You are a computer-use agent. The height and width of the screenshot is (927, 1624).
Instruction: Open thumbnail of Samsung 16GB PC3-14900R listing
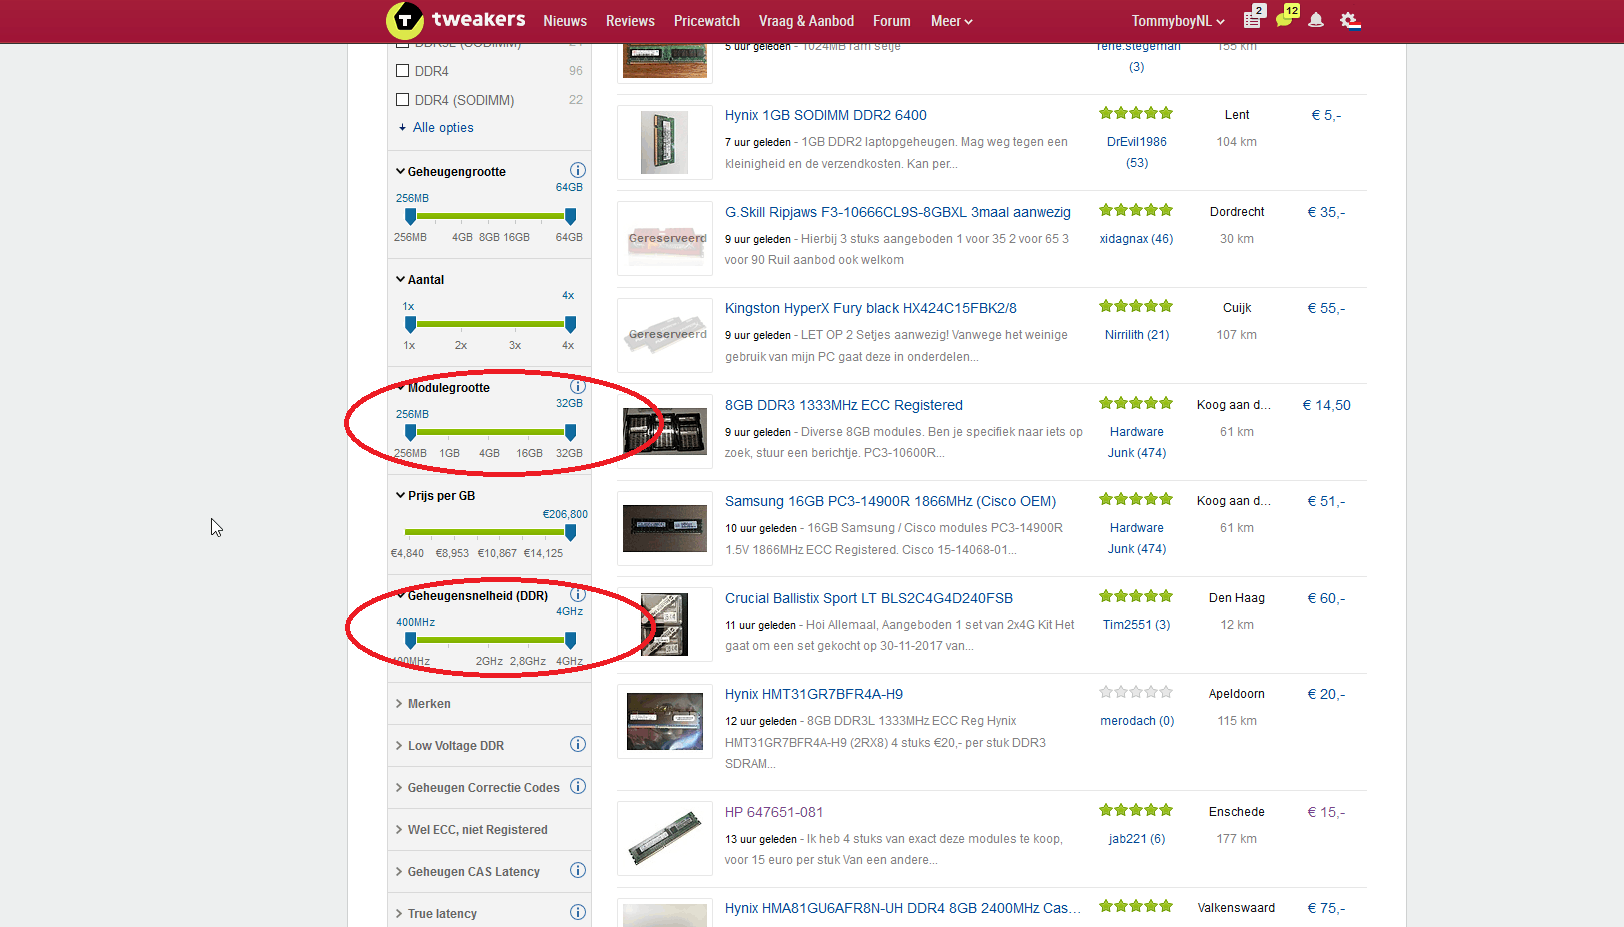click(x=665, y=528)
